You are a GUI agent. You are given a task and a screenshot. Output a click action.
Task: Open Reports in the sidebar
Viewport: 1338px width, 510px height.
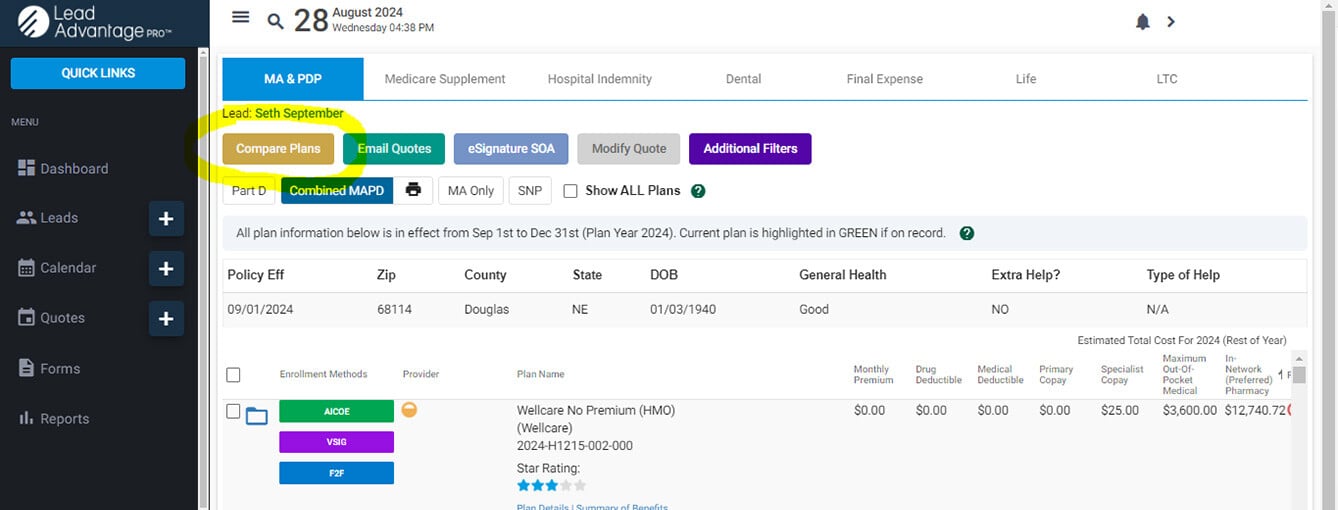(54, 419)
